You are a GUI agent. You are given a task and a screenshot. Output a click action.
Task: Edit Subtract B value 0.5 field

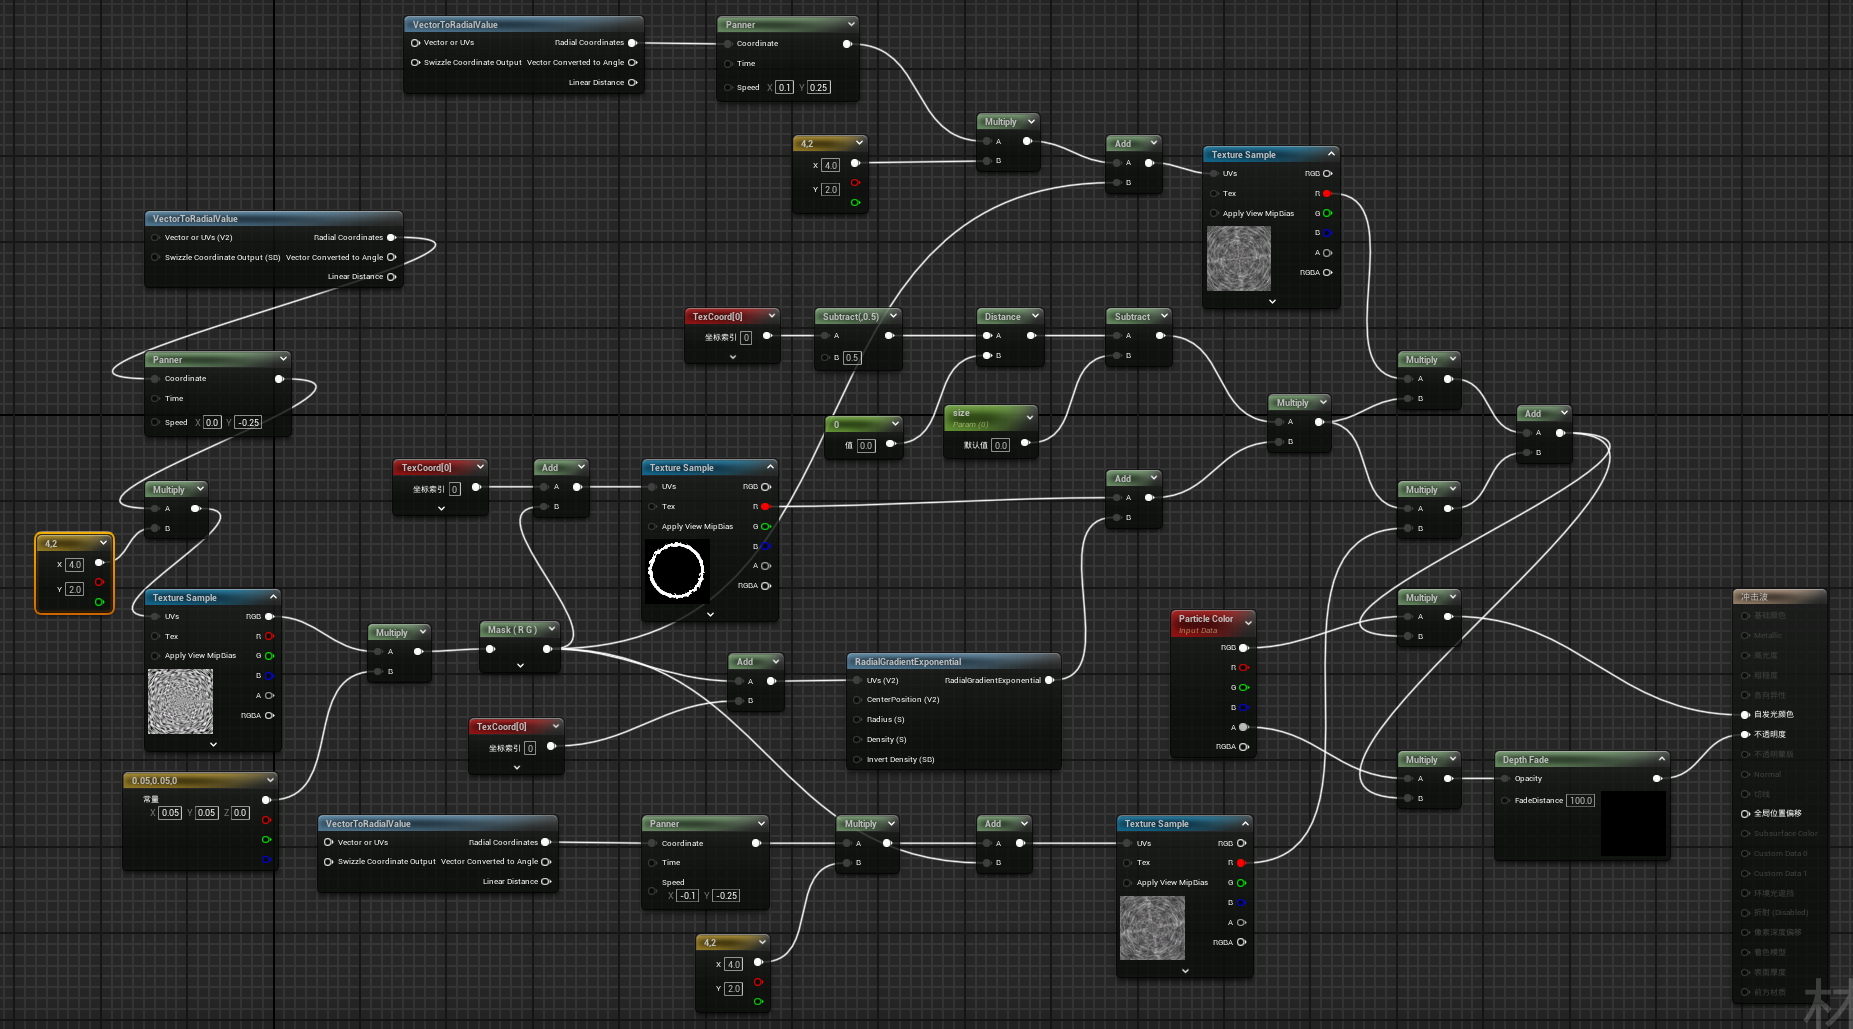pyautogui.click(x=851, y=357)
